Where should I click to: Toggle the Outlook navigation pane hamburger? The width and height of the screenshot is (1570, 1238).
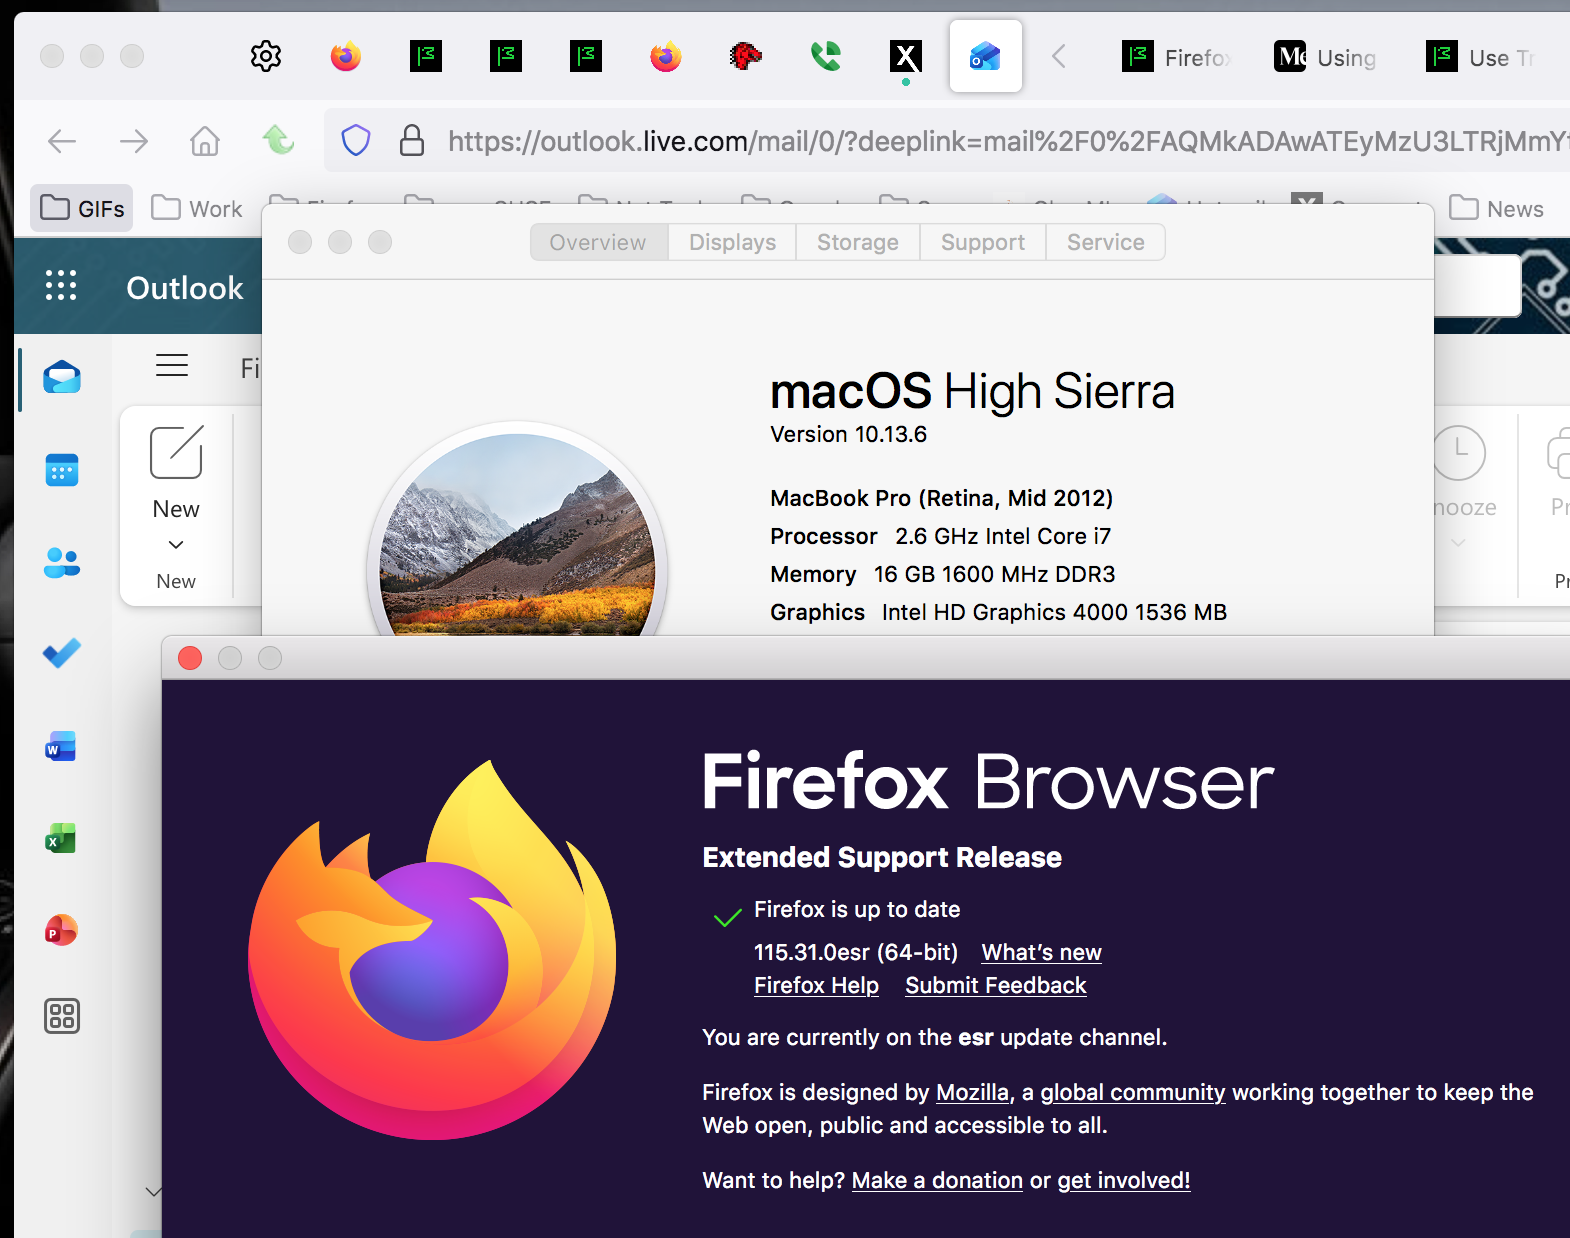[x=172, y=365]
